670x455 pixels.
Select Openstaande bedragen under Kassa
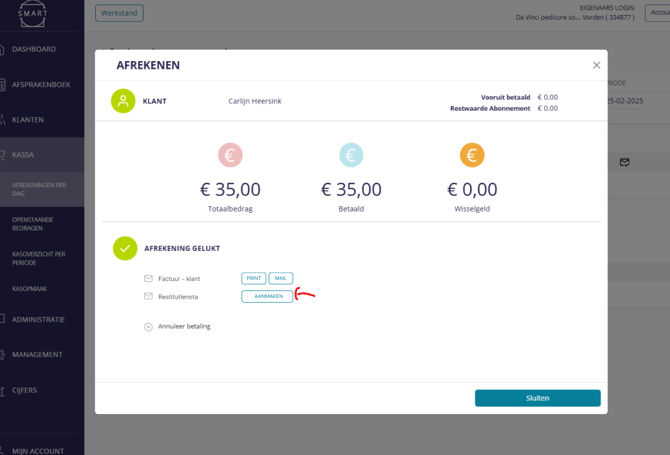tap(33, 224)
